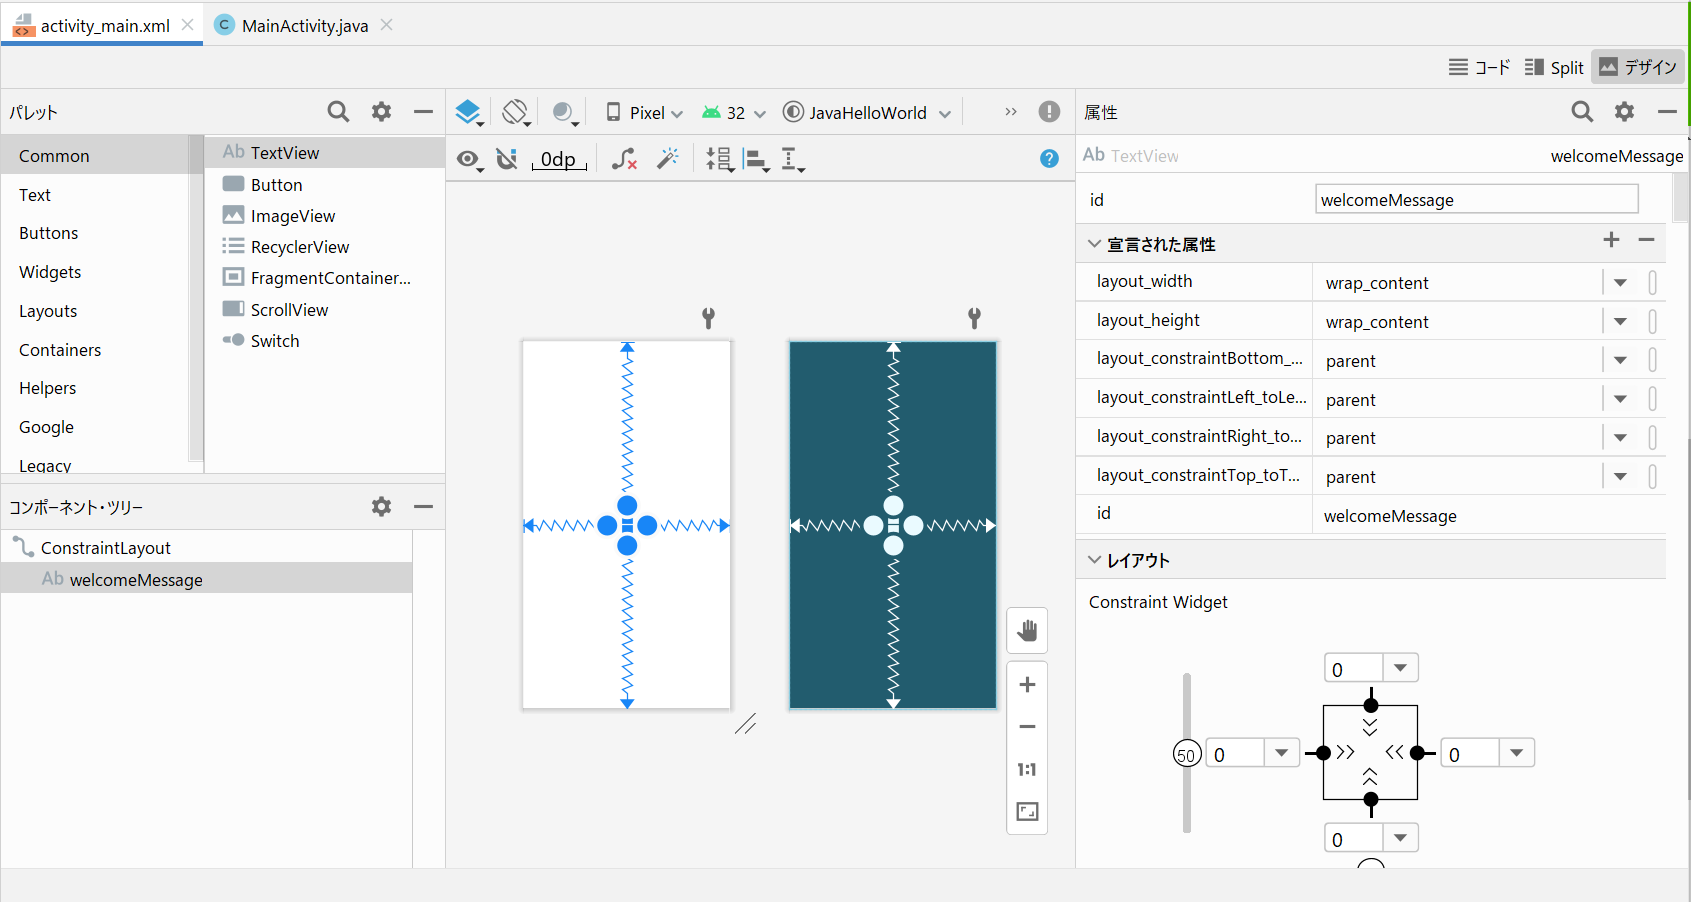Open layout_constraintTop value dropdown
The image size is (1691, 902).
(1620, 477)
